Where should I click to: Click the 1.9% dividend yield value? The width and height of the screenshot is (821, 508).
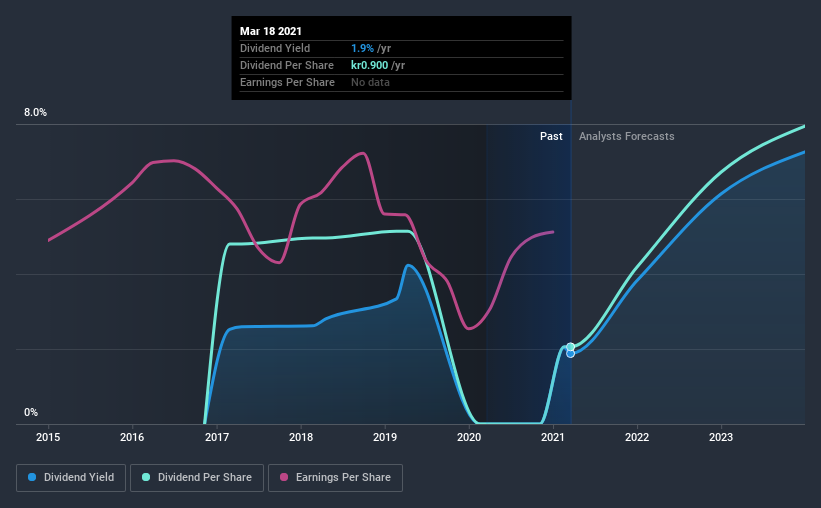click(x=362, y=48)
